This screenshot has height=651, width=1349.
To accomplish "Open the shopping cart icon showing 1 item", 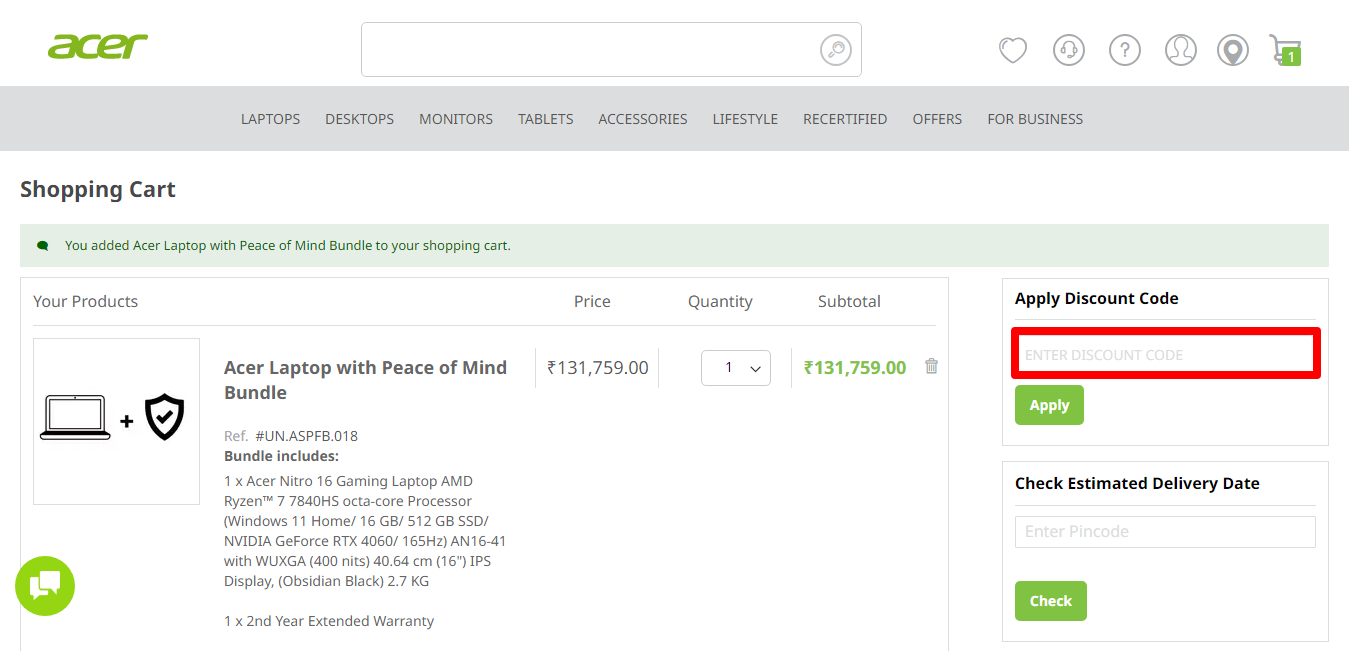I will (x=1286, y=49).
